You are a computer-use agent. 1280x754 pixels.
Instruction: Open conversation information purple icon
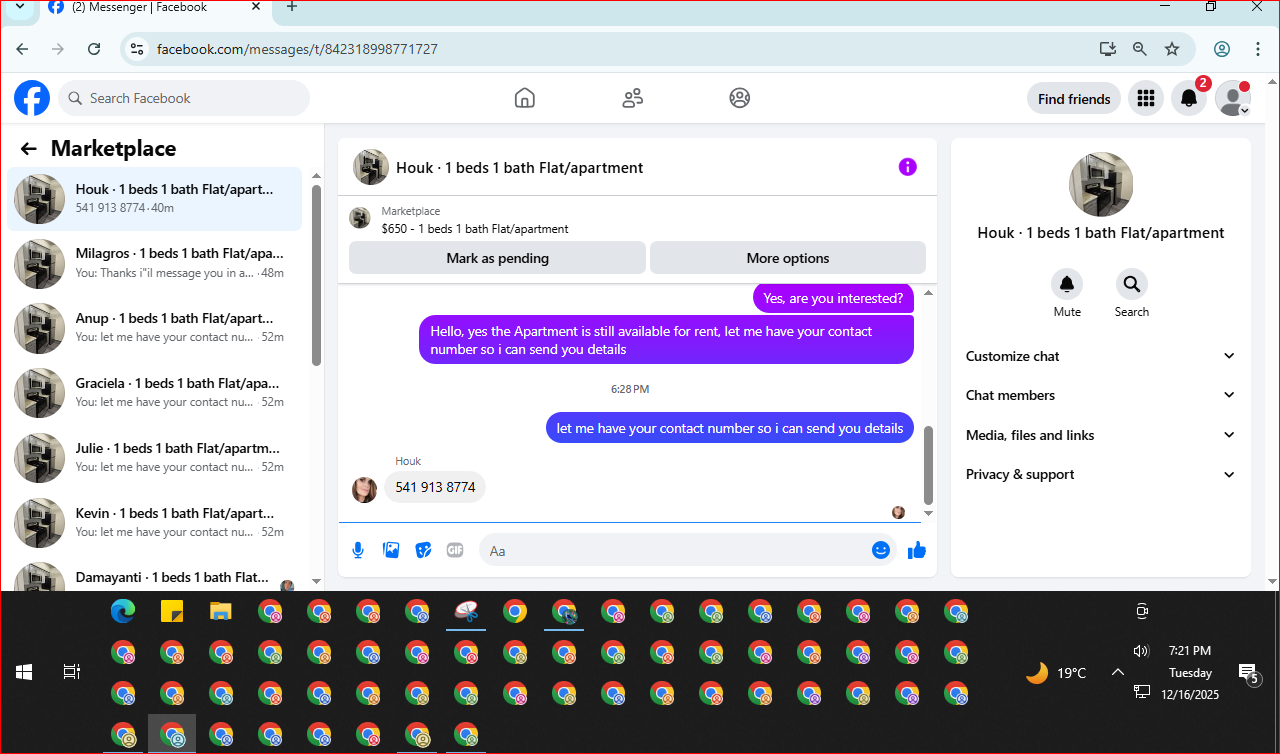click(907, 167)
